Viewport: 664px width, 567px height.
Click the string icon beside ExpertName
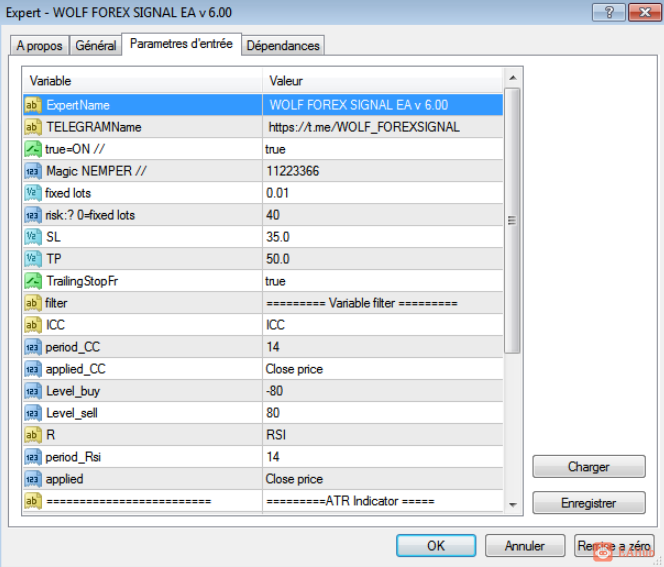tap(33, 105)
